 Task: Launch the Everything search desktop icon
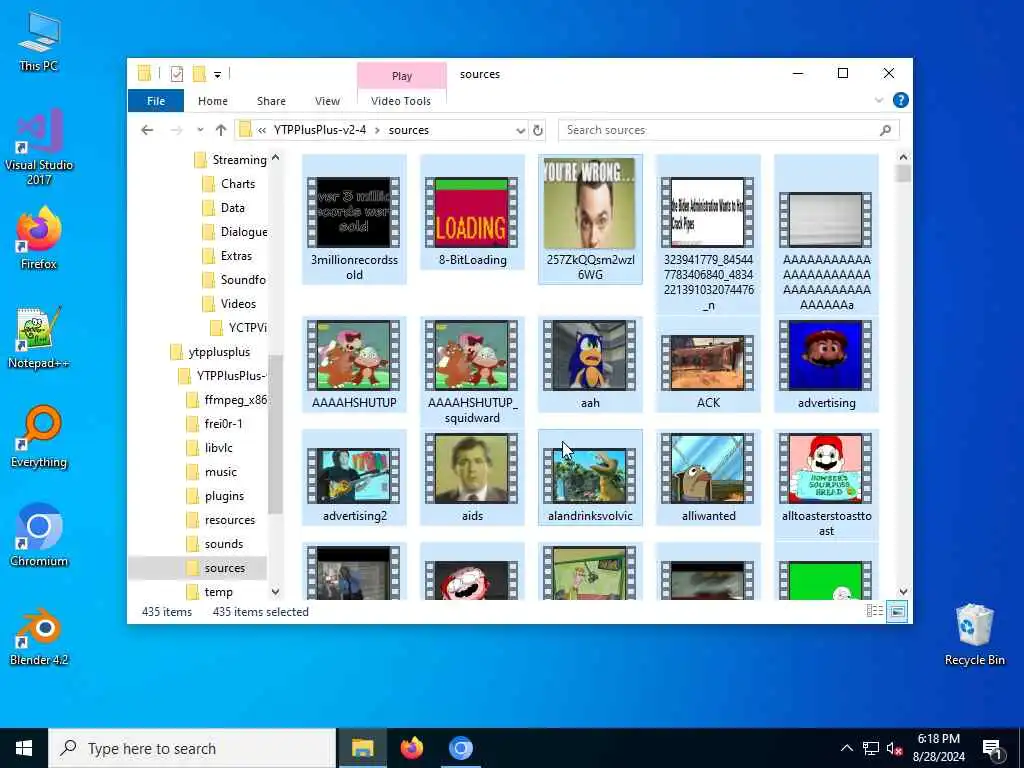pos(39,437)
